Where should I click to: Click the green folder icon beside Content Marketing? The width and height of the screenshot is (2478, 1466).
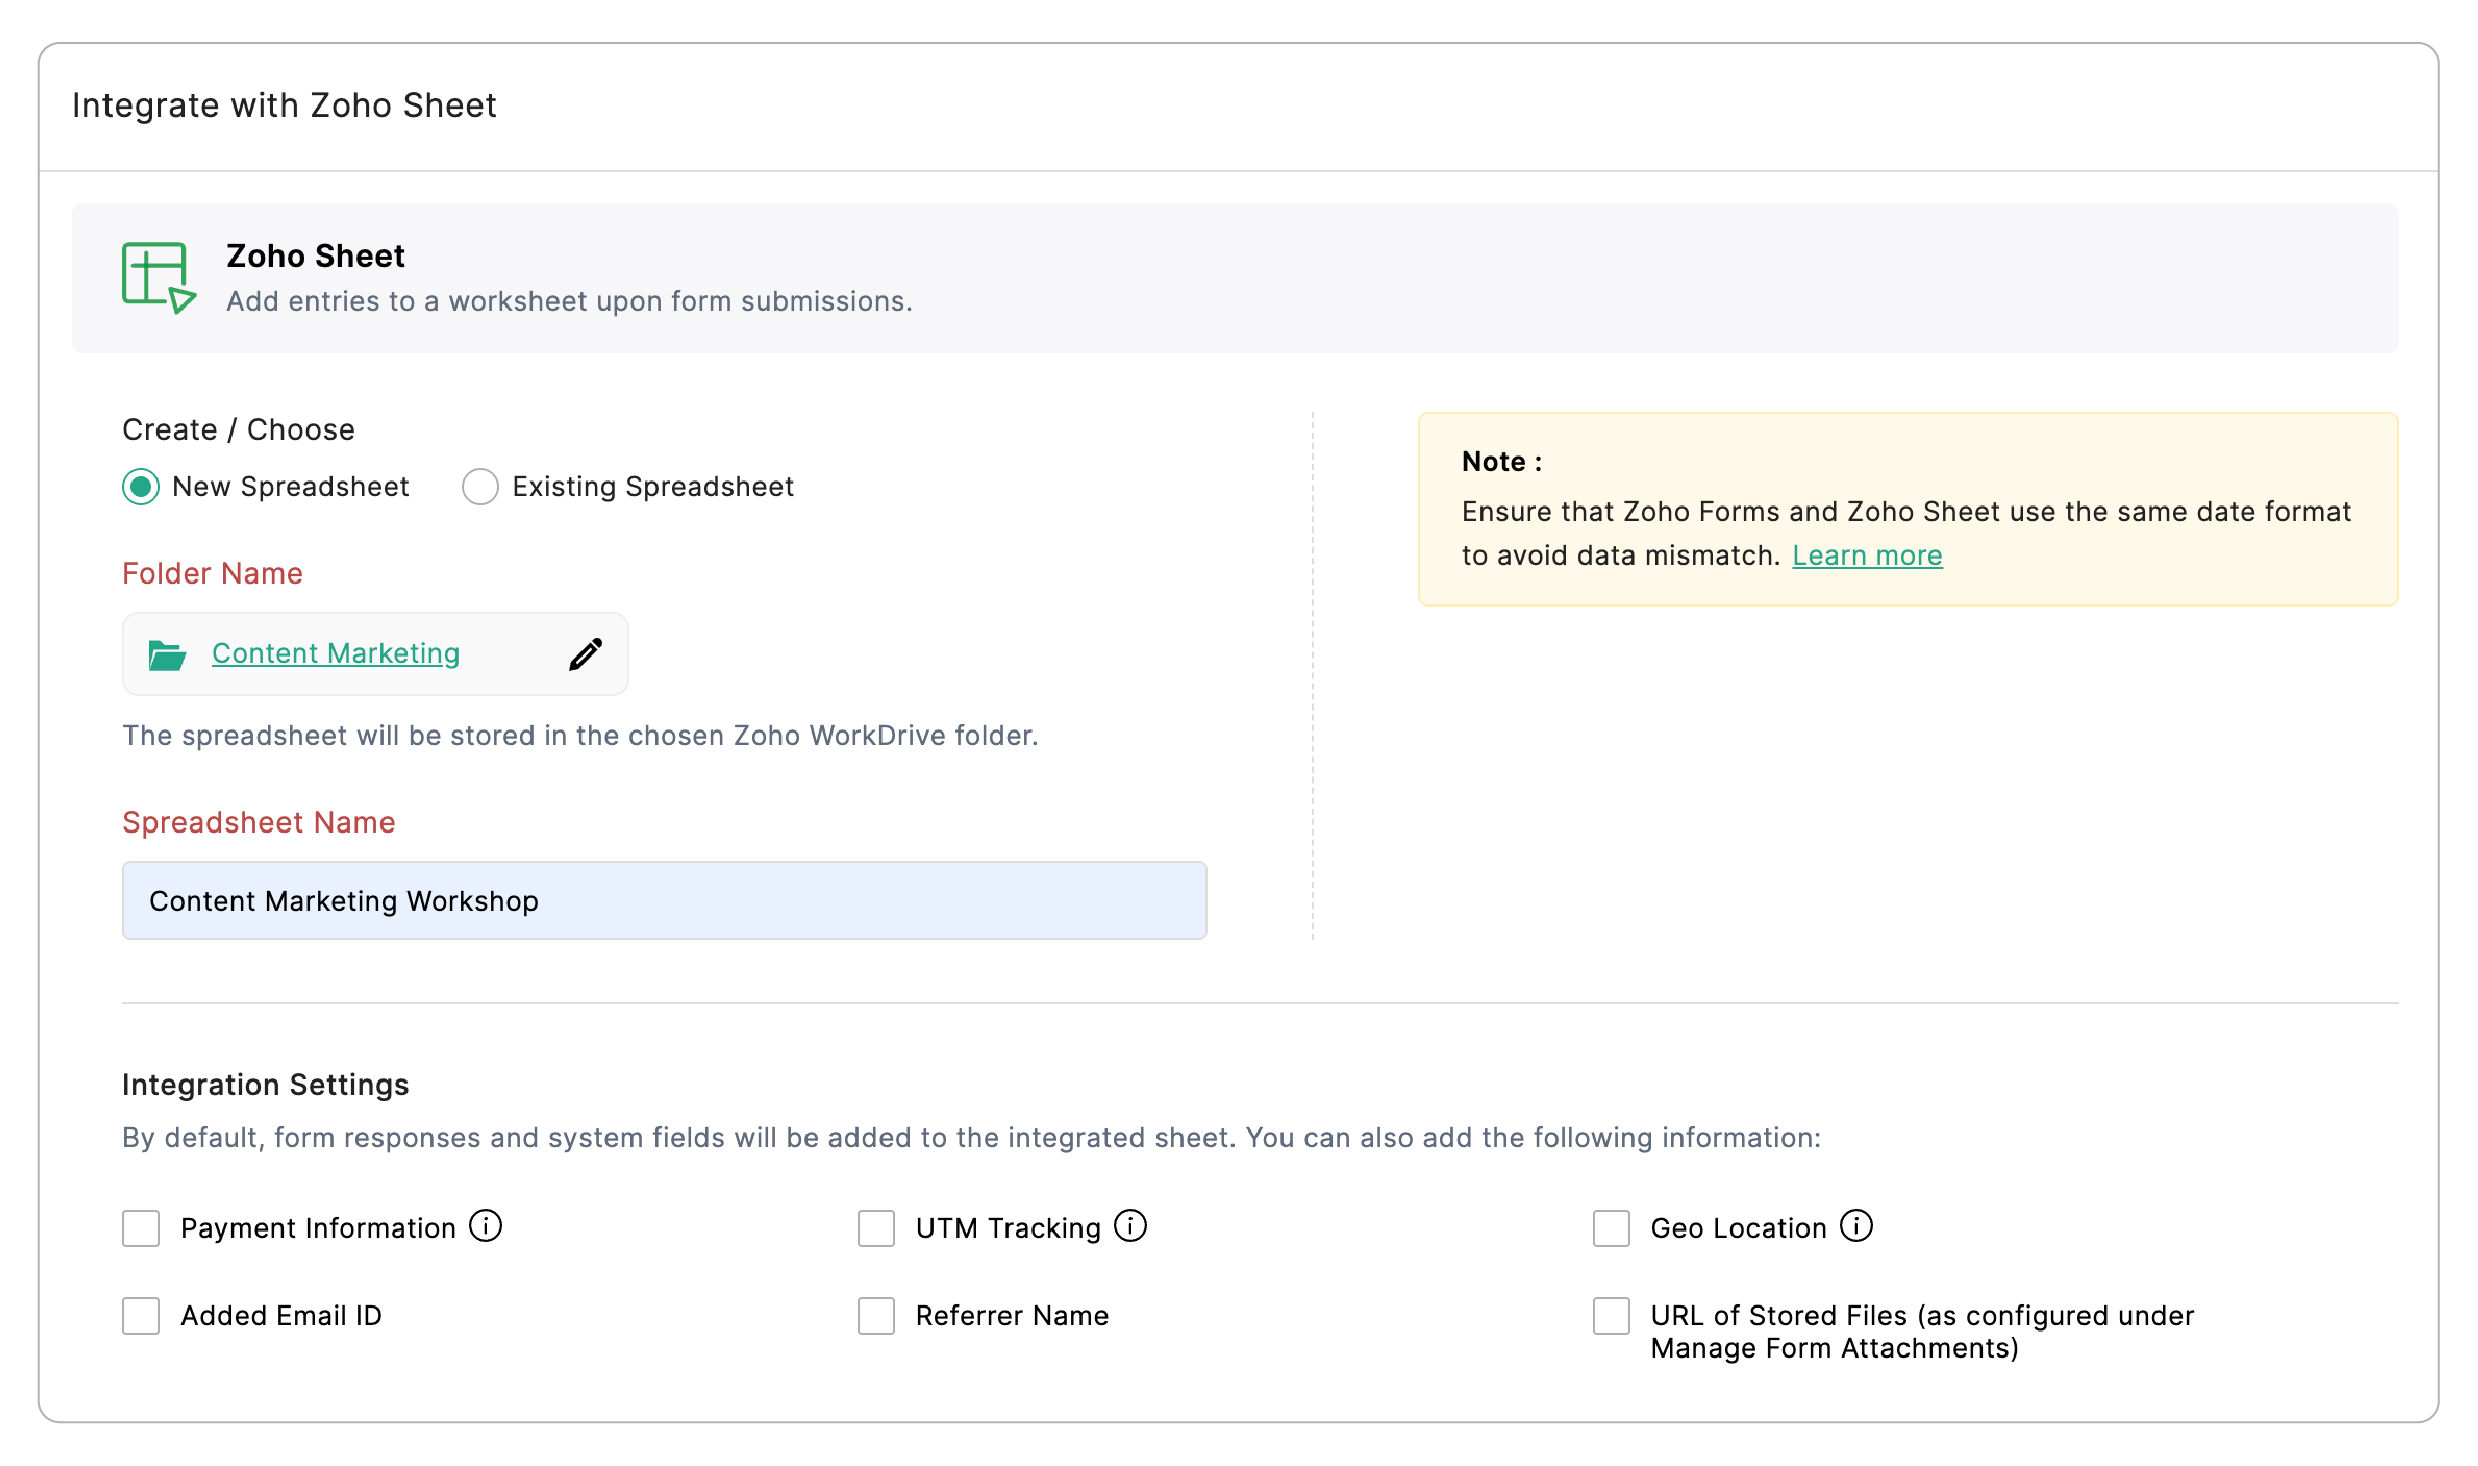167,654
